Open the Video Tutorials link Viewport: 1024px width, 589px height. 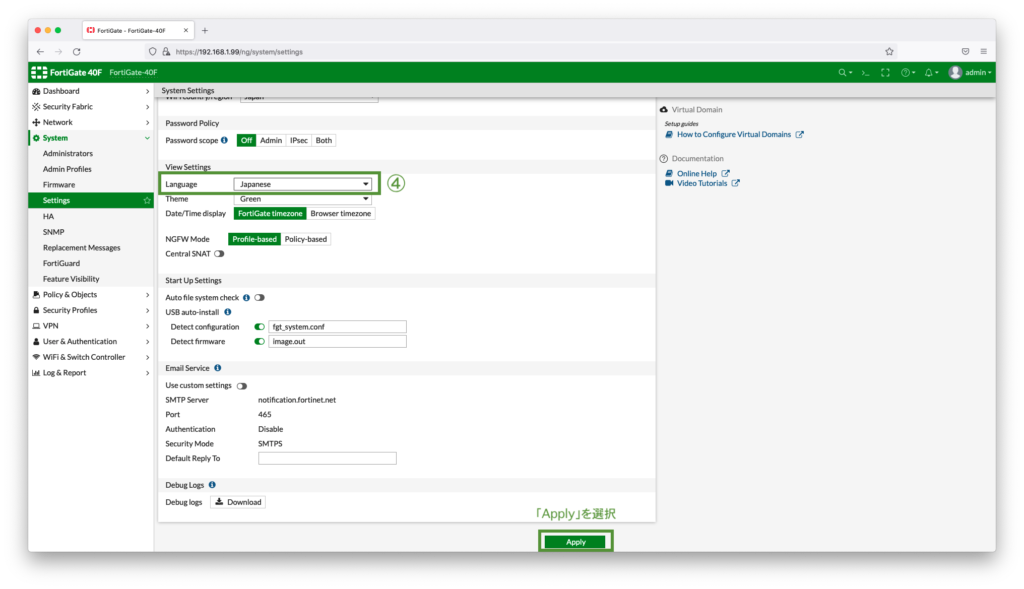point(702,183)
